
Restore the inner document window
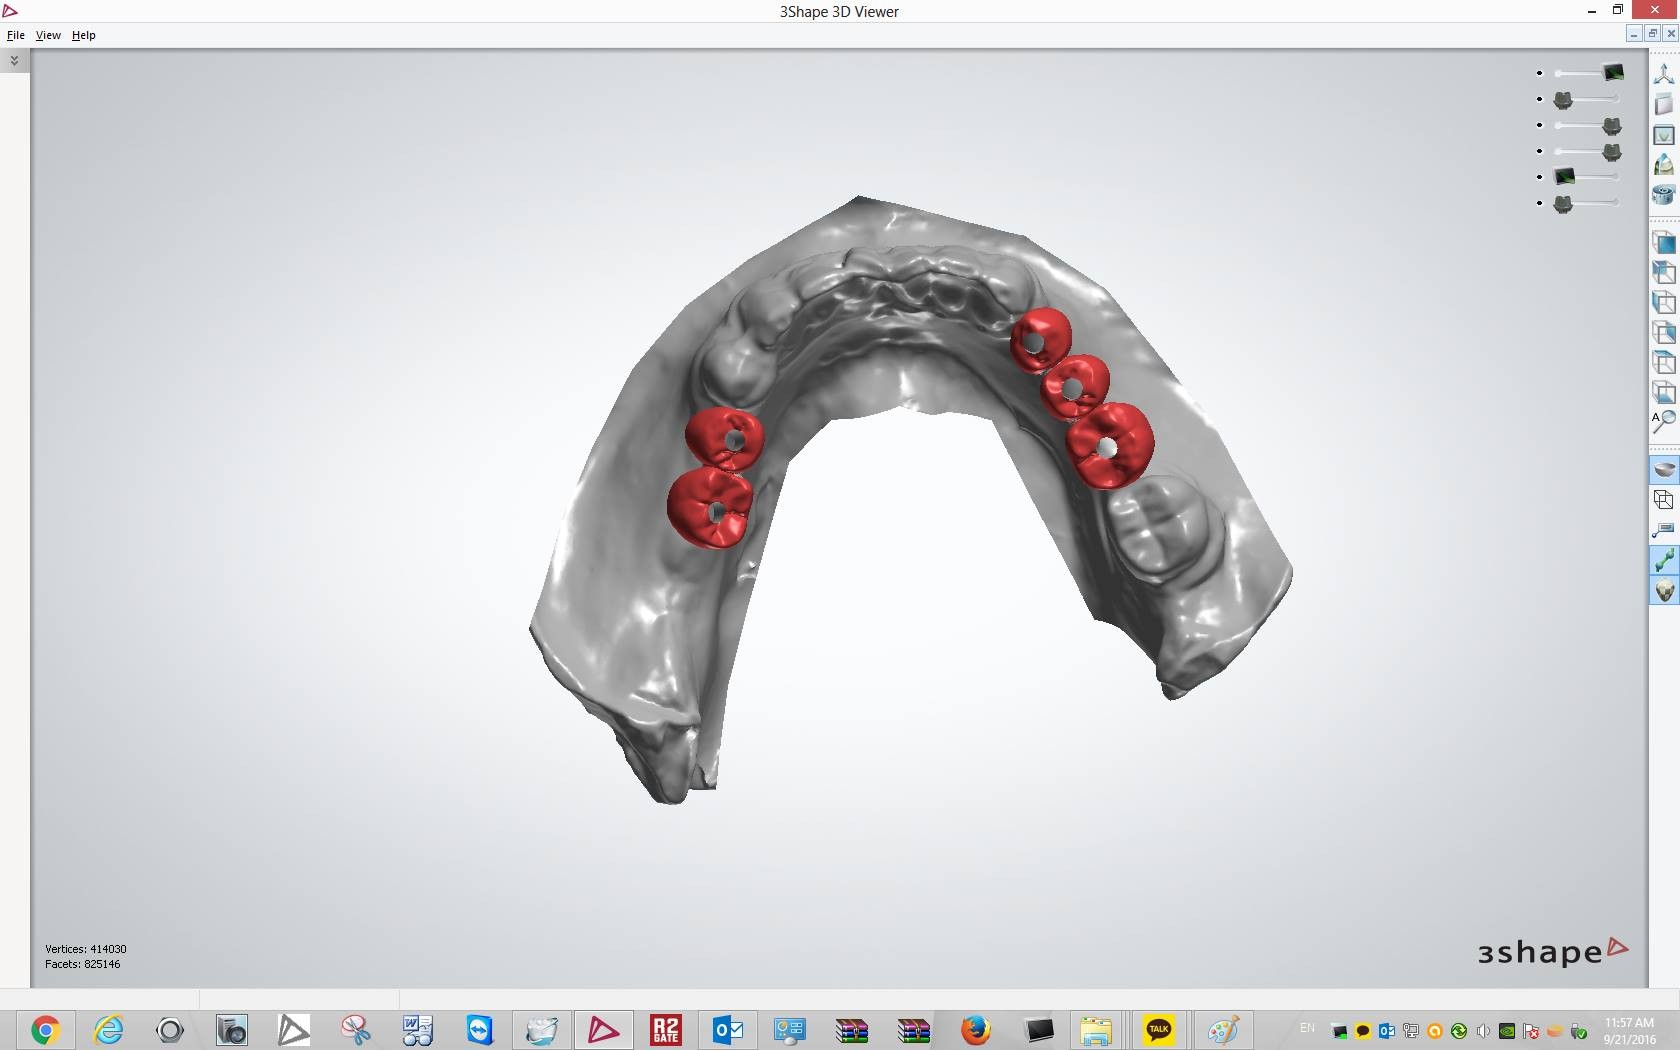pos(1652,34)
